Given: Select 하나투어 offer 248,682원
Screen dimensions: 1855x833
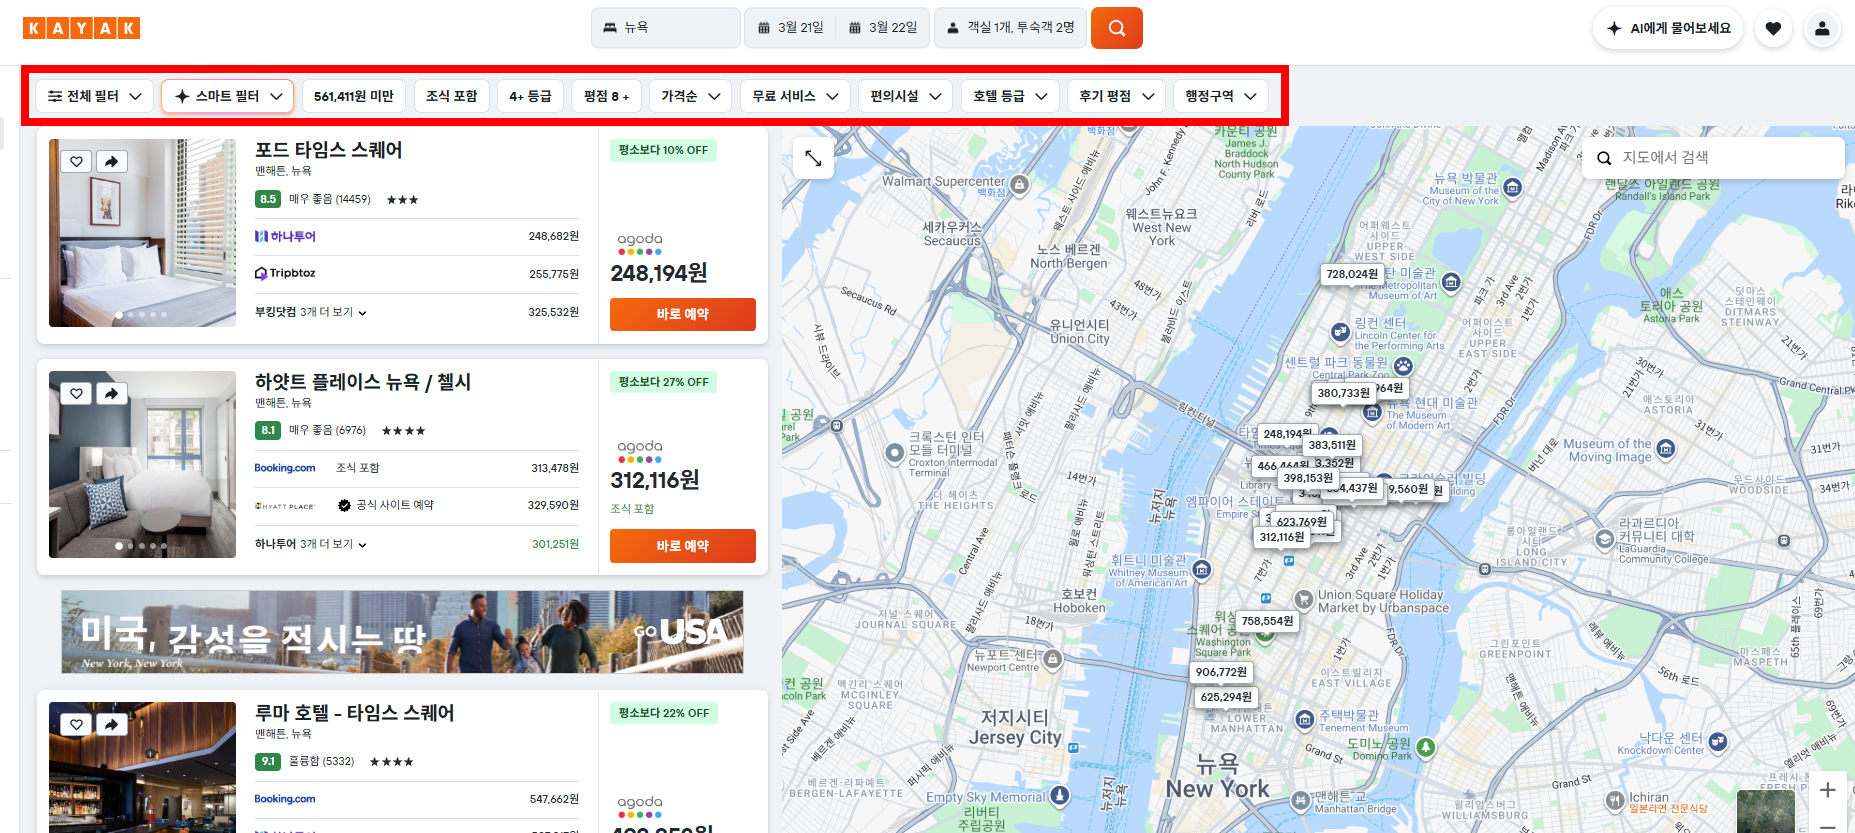Looking at the screenshot, I should (x=417, y=237).
